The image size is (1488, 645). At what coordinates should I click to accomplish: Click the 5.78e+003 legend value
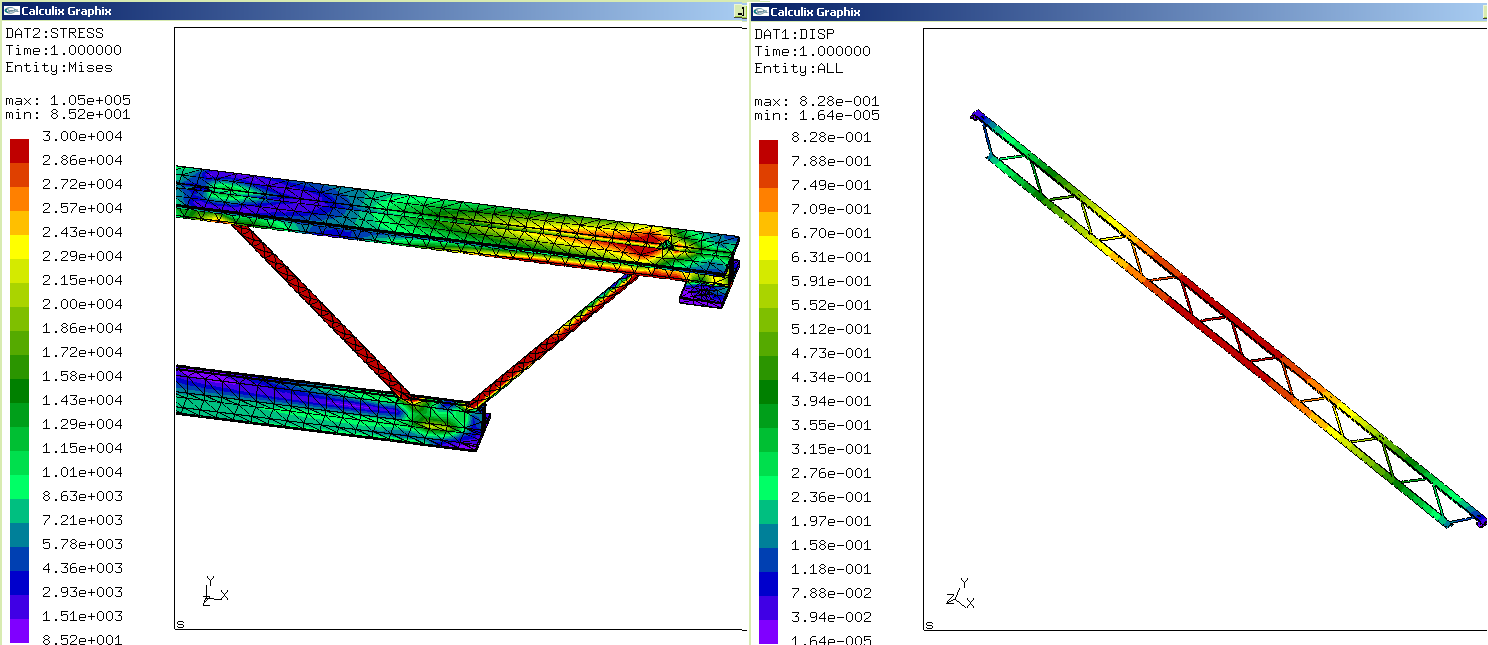(x=81, y=544)
